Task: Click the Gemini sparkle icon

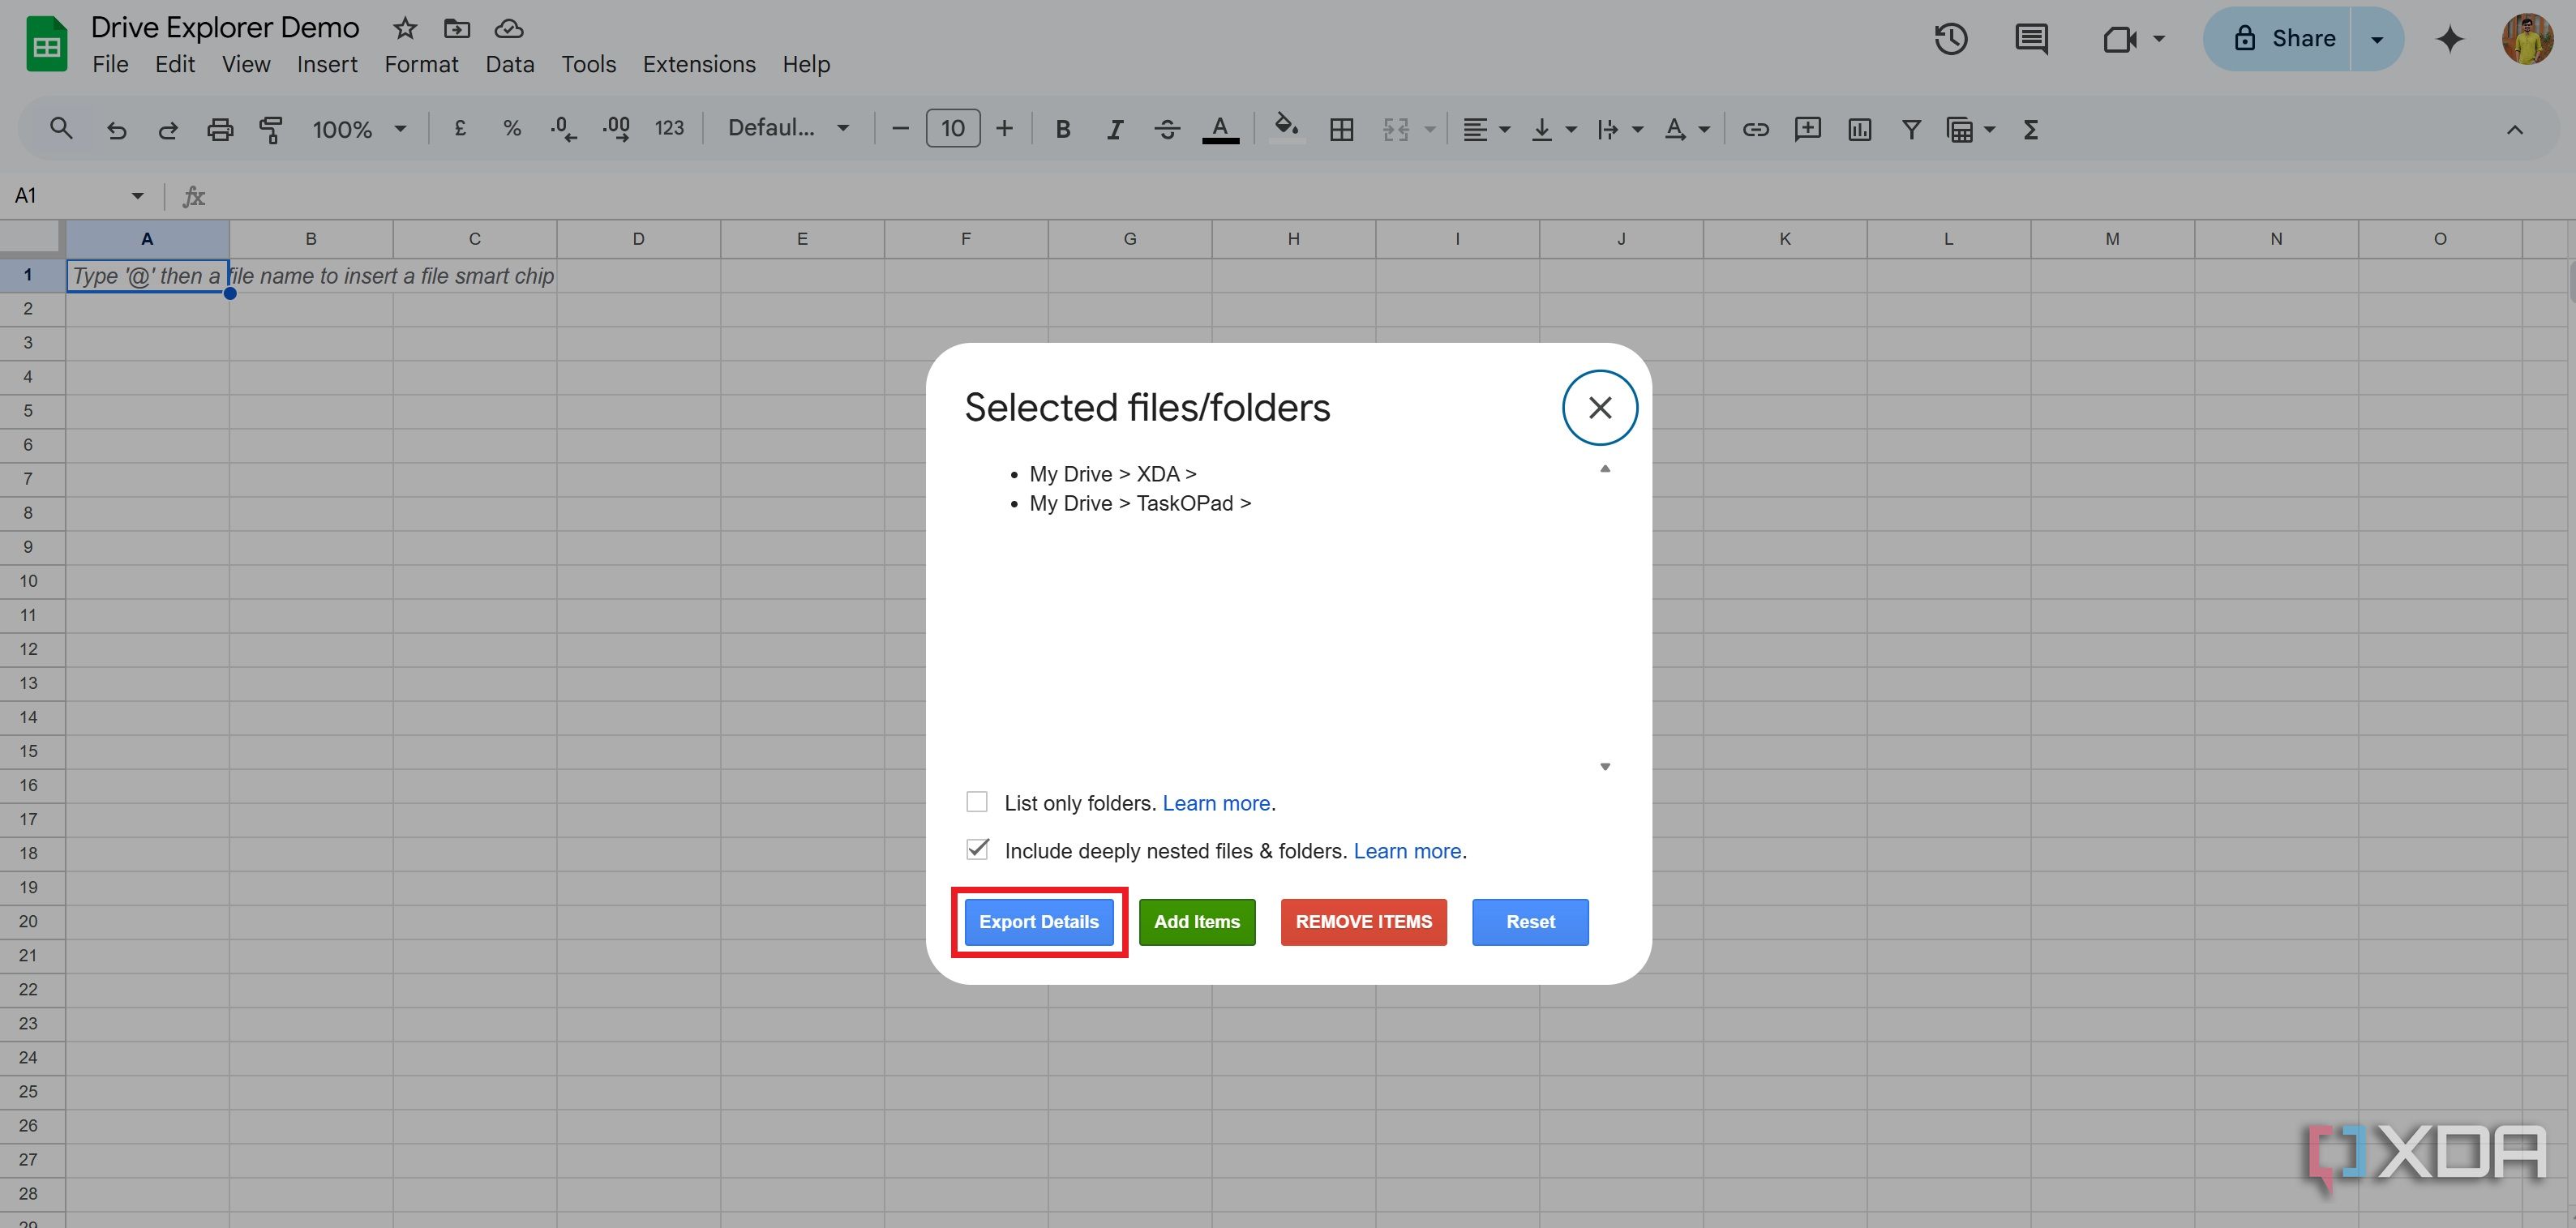Action: click(2449, 39)
